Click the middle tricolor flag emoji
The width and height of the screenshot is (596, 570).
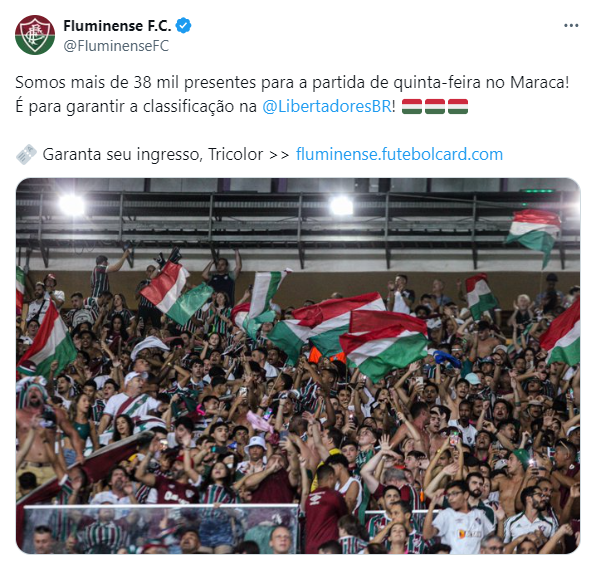tap(435, 106)
